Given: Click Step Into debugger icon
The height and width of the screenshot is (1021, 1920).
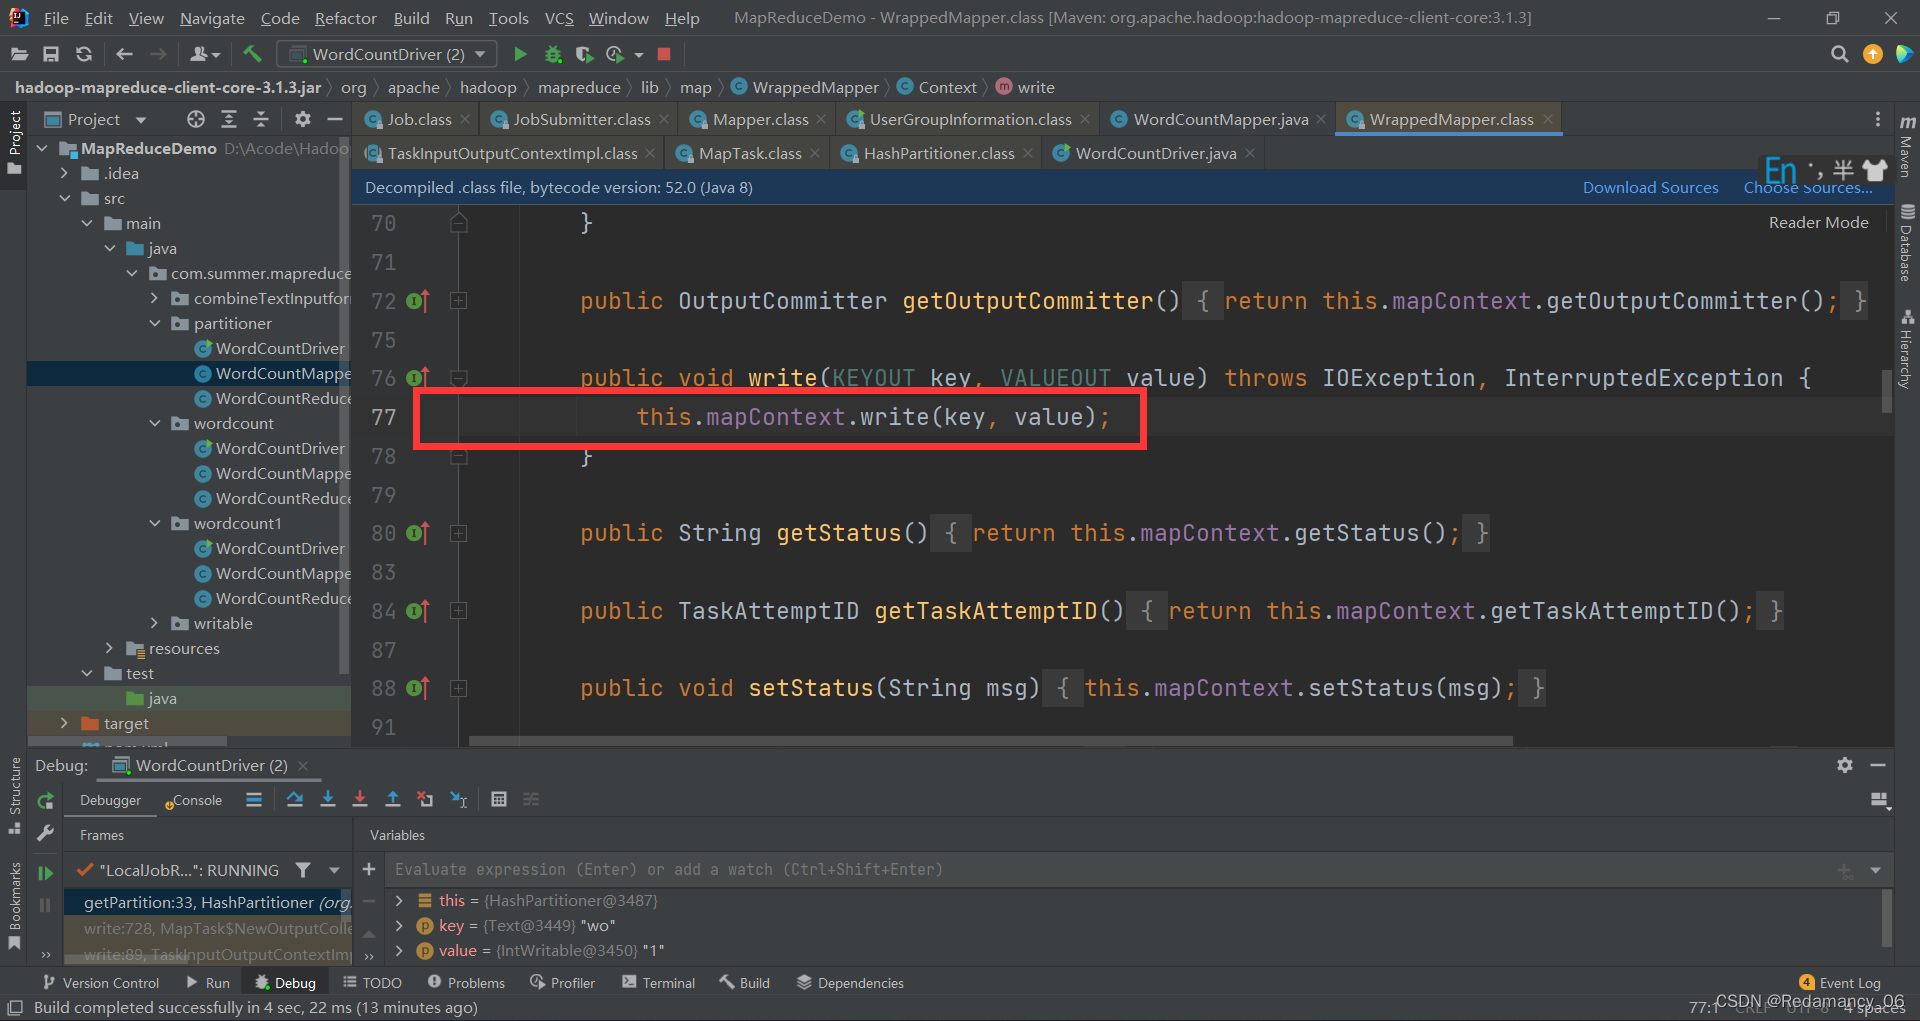Looking at the screenshot, I should click(327, 799).
